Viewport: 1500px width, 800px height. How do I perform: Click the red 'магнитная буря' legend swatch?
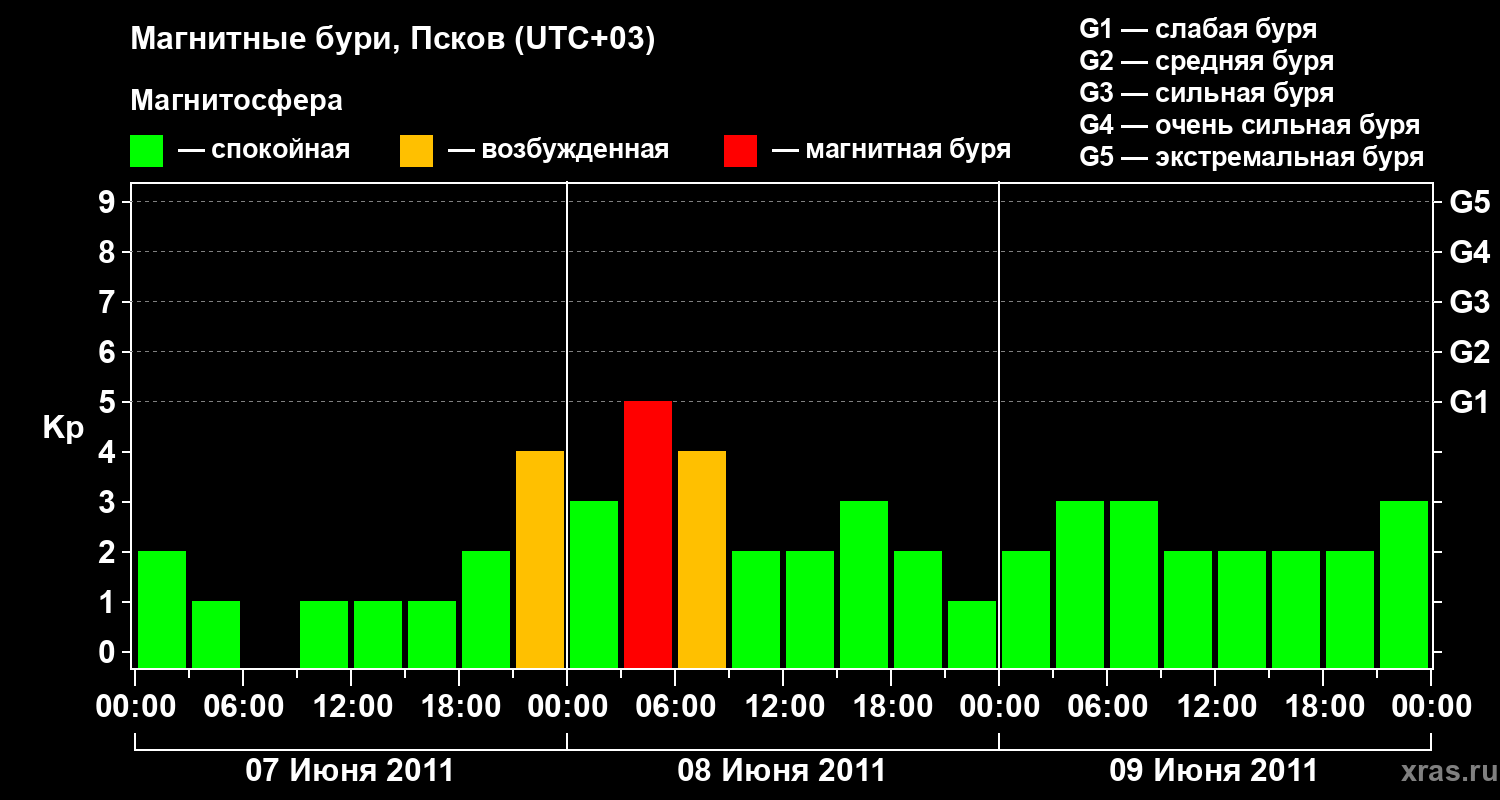[x=740, y=151]
